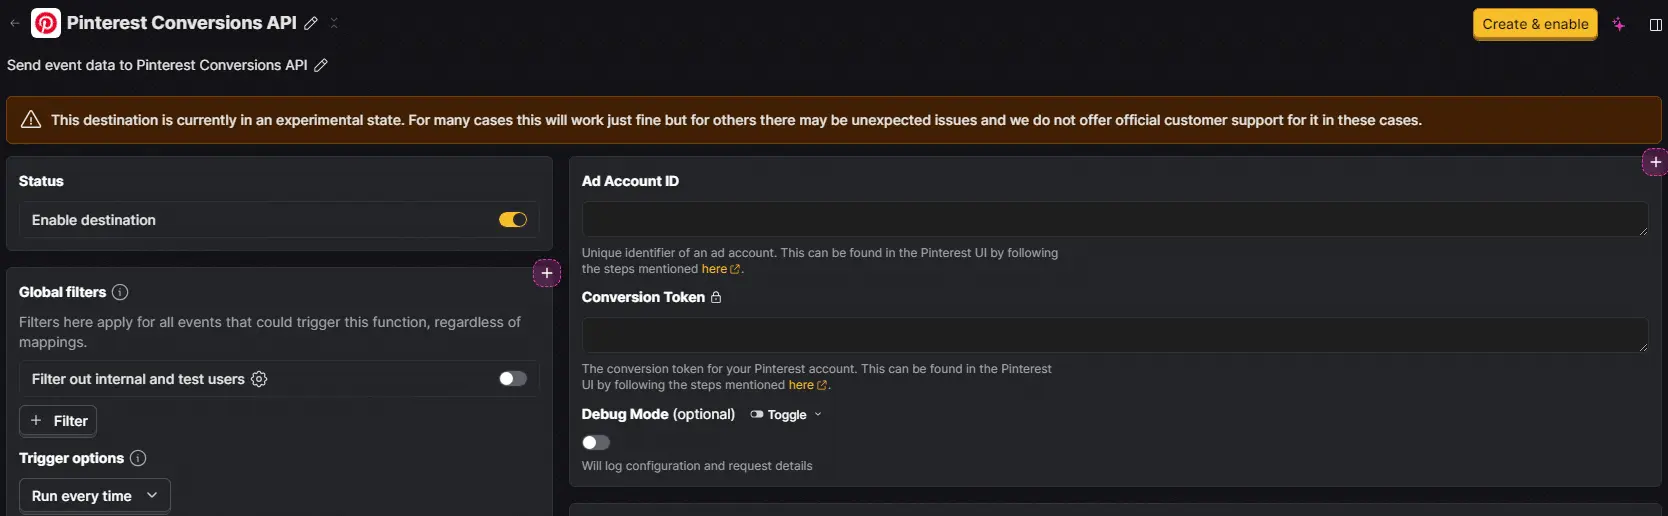Open internal and test users gear settings

[x=259, y=379]
